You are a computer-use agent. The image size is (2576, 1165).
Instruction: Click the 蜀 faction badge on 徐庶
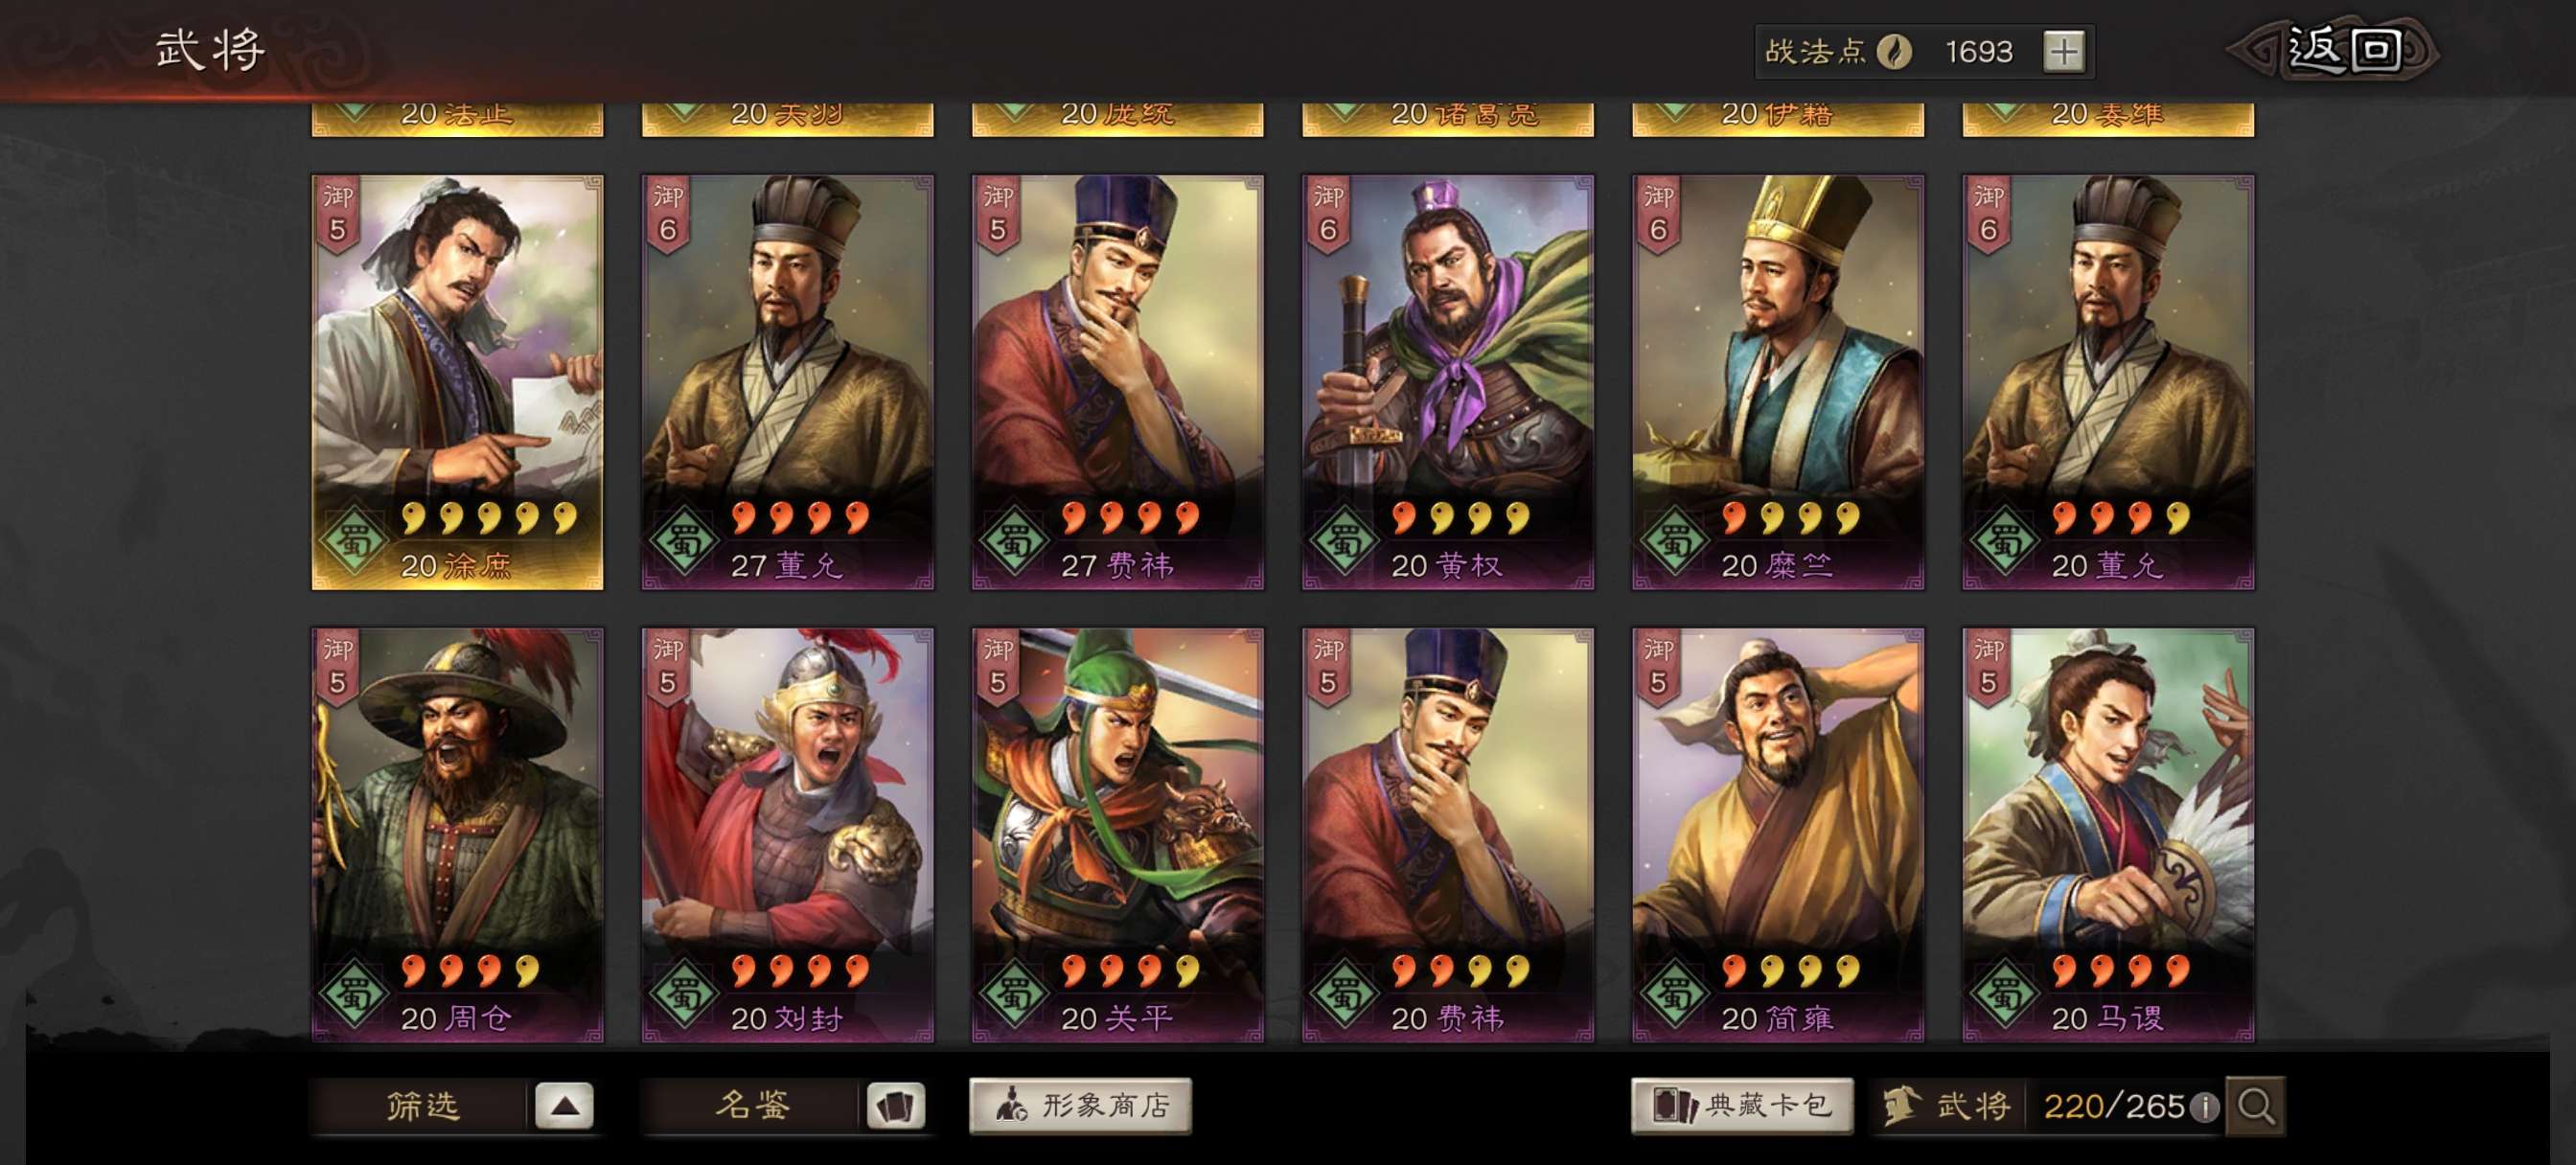pyautogui.click(x=353, y=541)
